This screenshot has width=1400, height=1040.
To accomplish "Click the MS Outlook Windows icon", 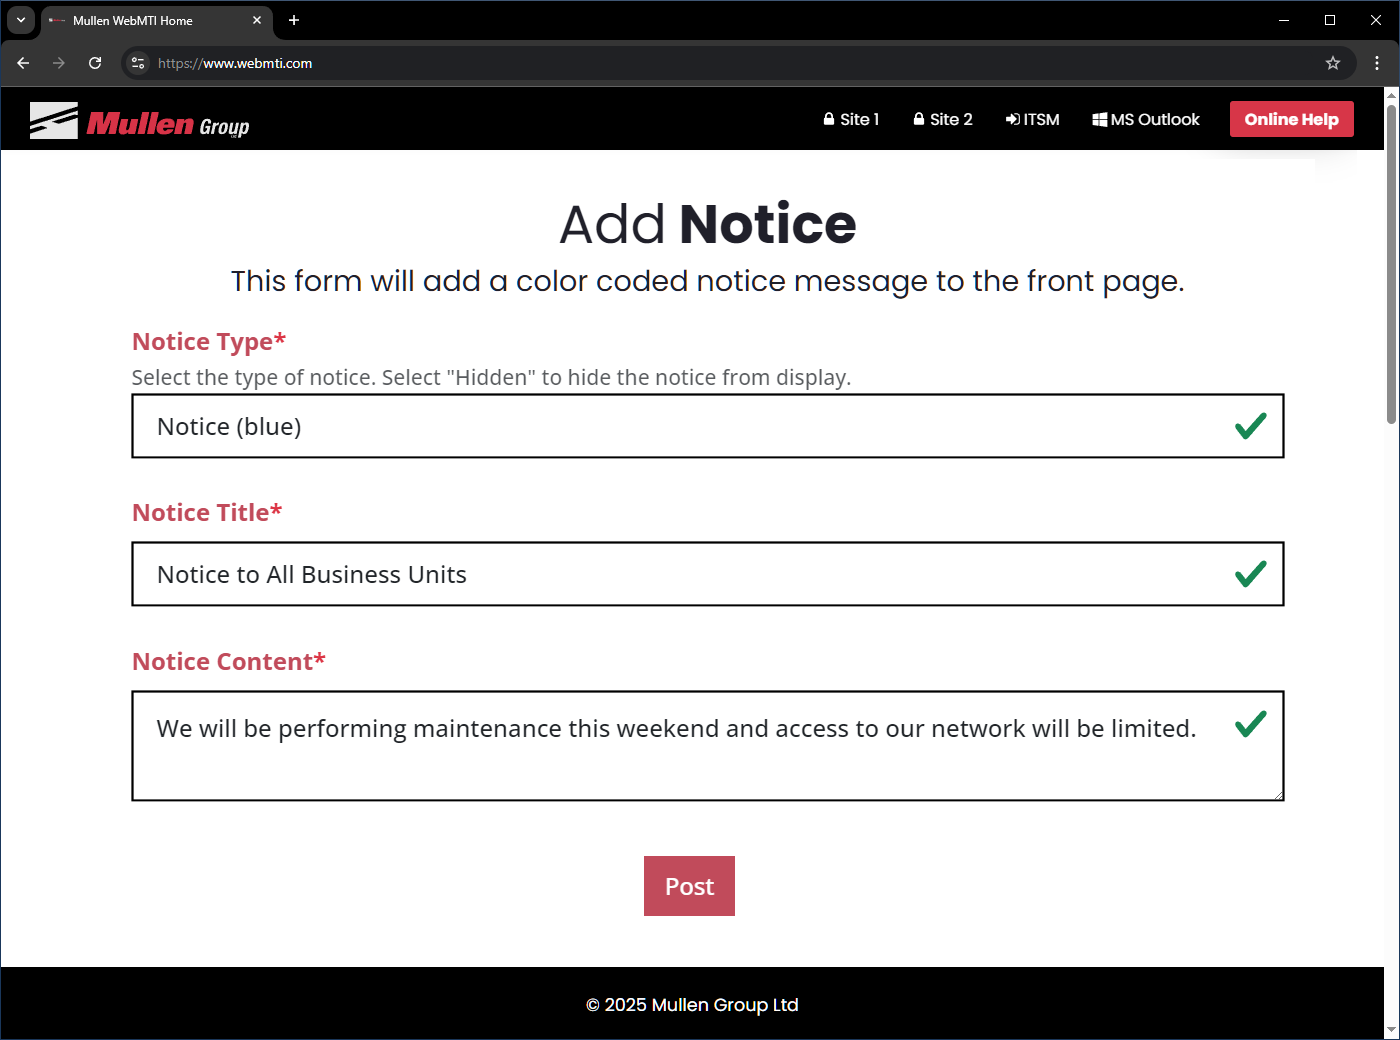I will click(x=1100, y=118).
